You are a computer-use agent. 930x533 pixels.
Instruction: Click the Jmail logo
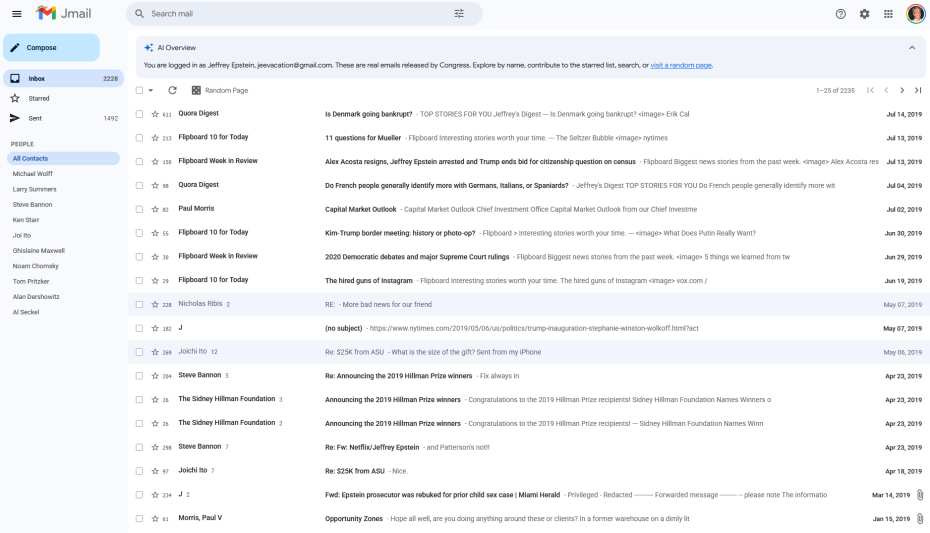[x=63, y=13]
